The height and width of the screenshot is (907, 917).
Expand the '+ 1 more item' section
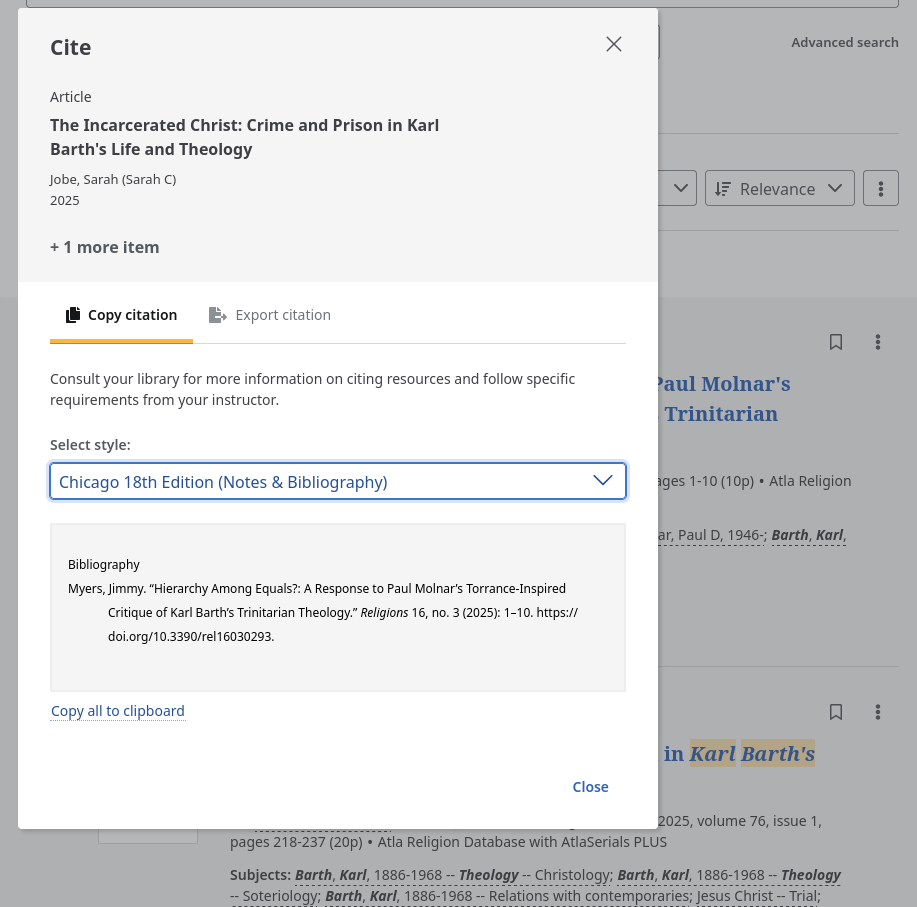[104, 247]
